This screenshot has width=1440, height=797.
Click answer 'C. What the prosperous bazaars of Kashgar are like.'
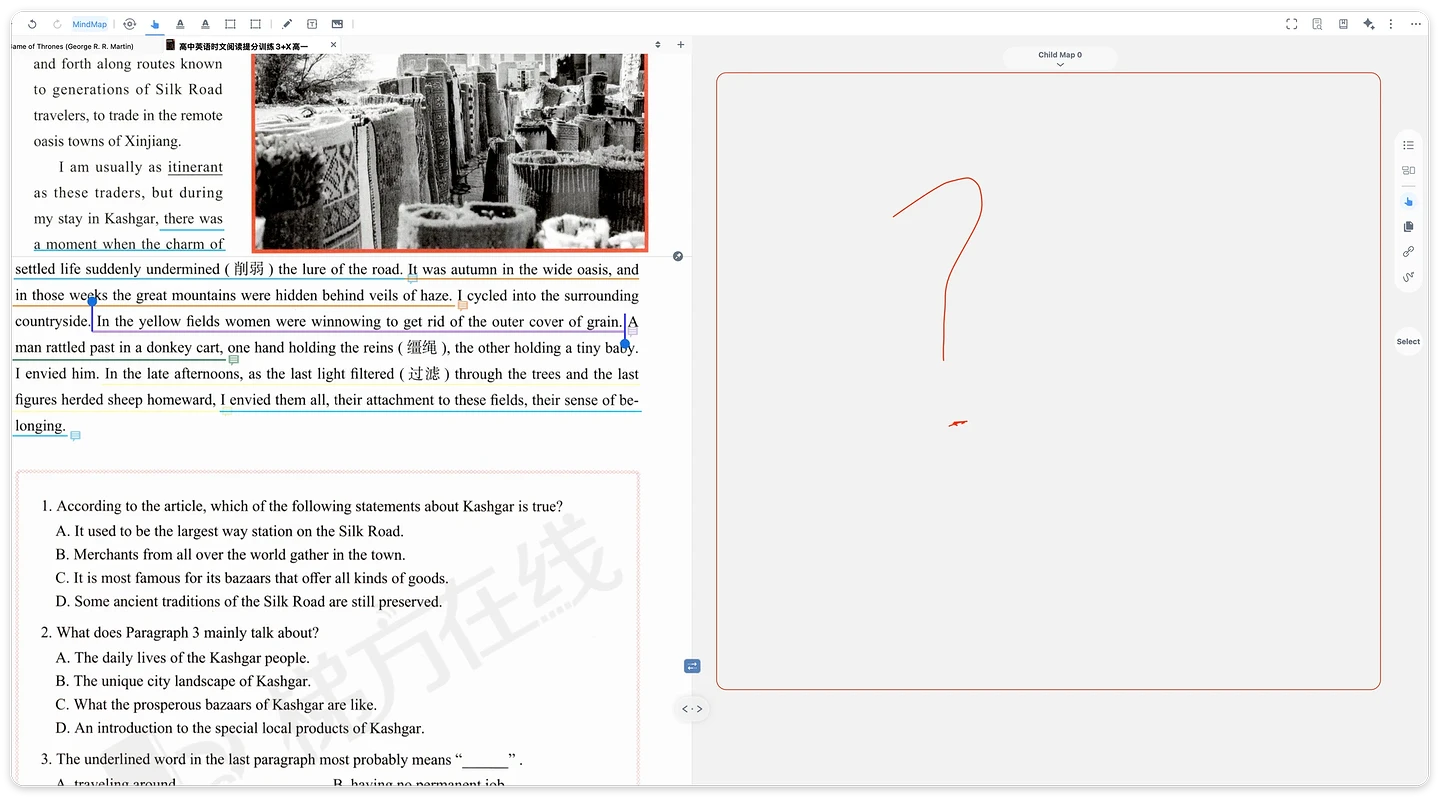(216, 705)
